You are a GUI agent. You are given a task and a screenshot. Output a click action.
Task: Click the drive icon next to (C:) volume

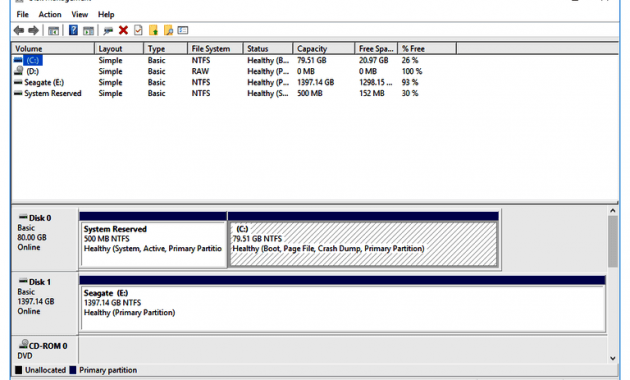18,60
